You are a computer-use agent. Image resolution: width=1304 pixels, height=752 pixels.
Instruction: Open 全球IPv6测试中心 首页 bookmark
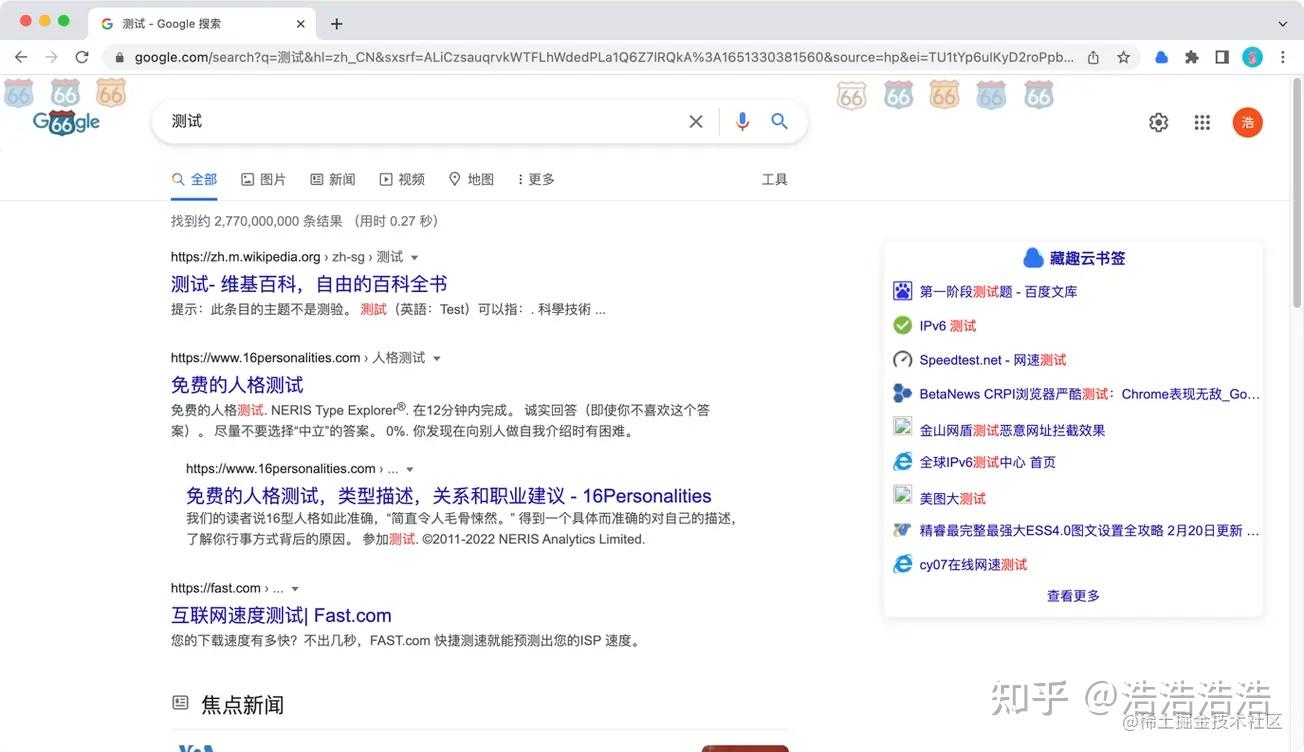point(988,462)
